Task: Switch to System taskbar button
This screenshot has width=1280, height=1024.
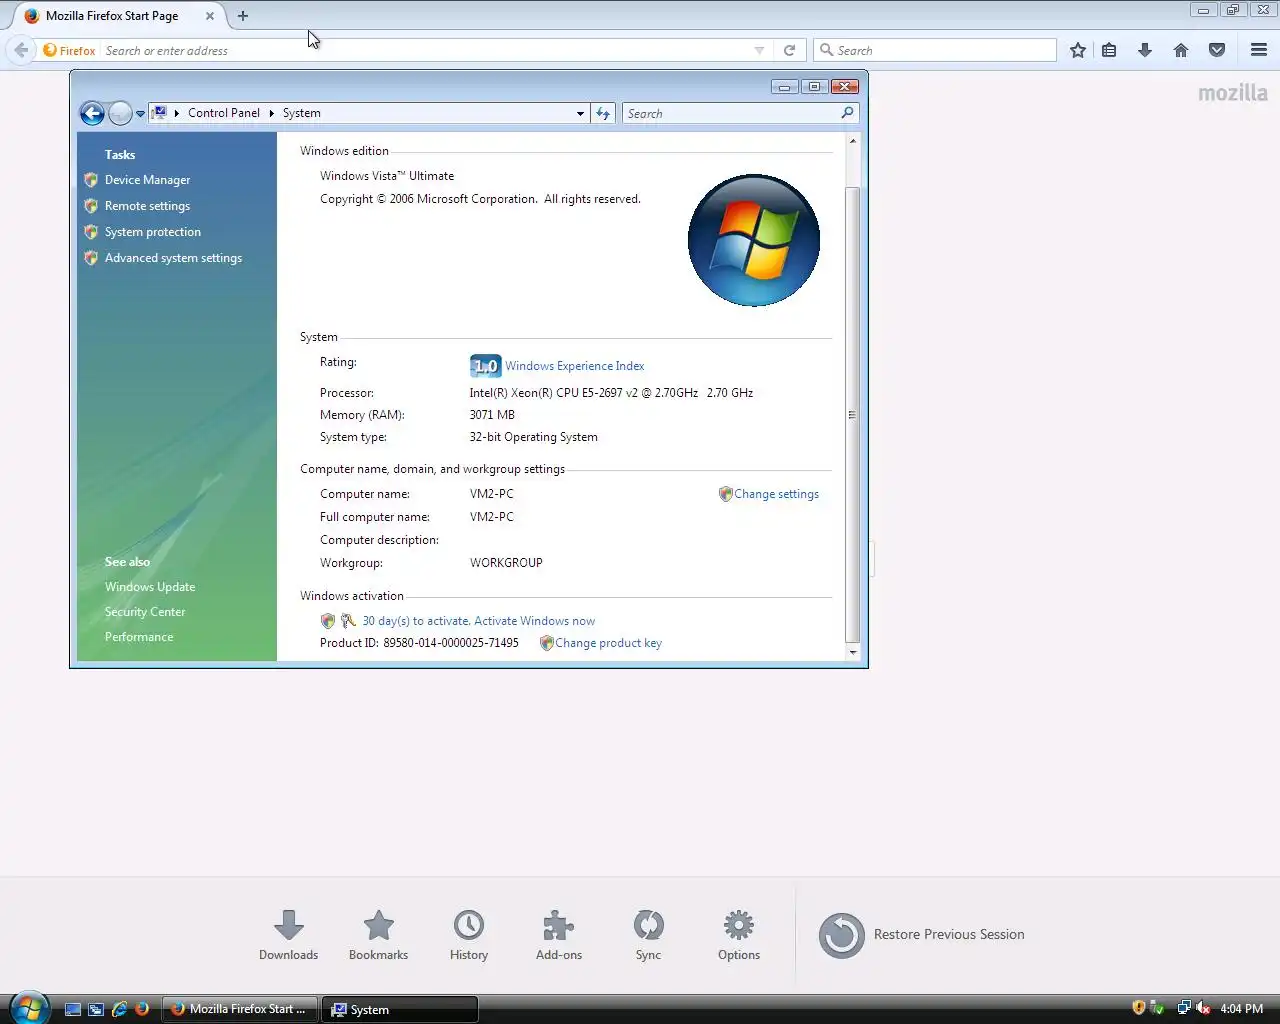Action: (400, 1009)
